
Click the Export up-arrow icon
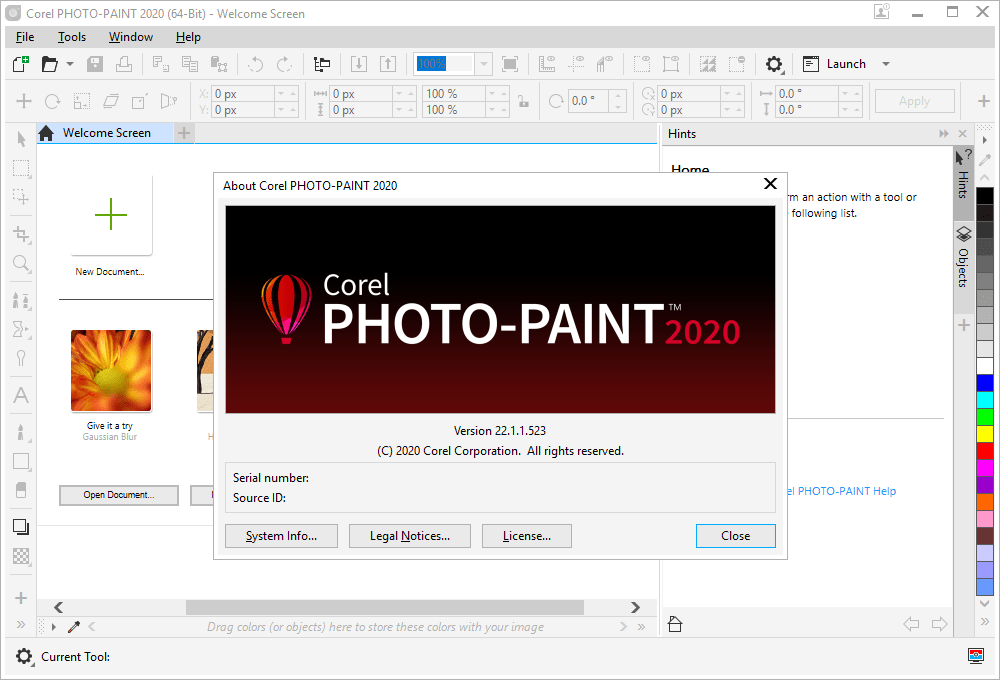click(388, 64)
